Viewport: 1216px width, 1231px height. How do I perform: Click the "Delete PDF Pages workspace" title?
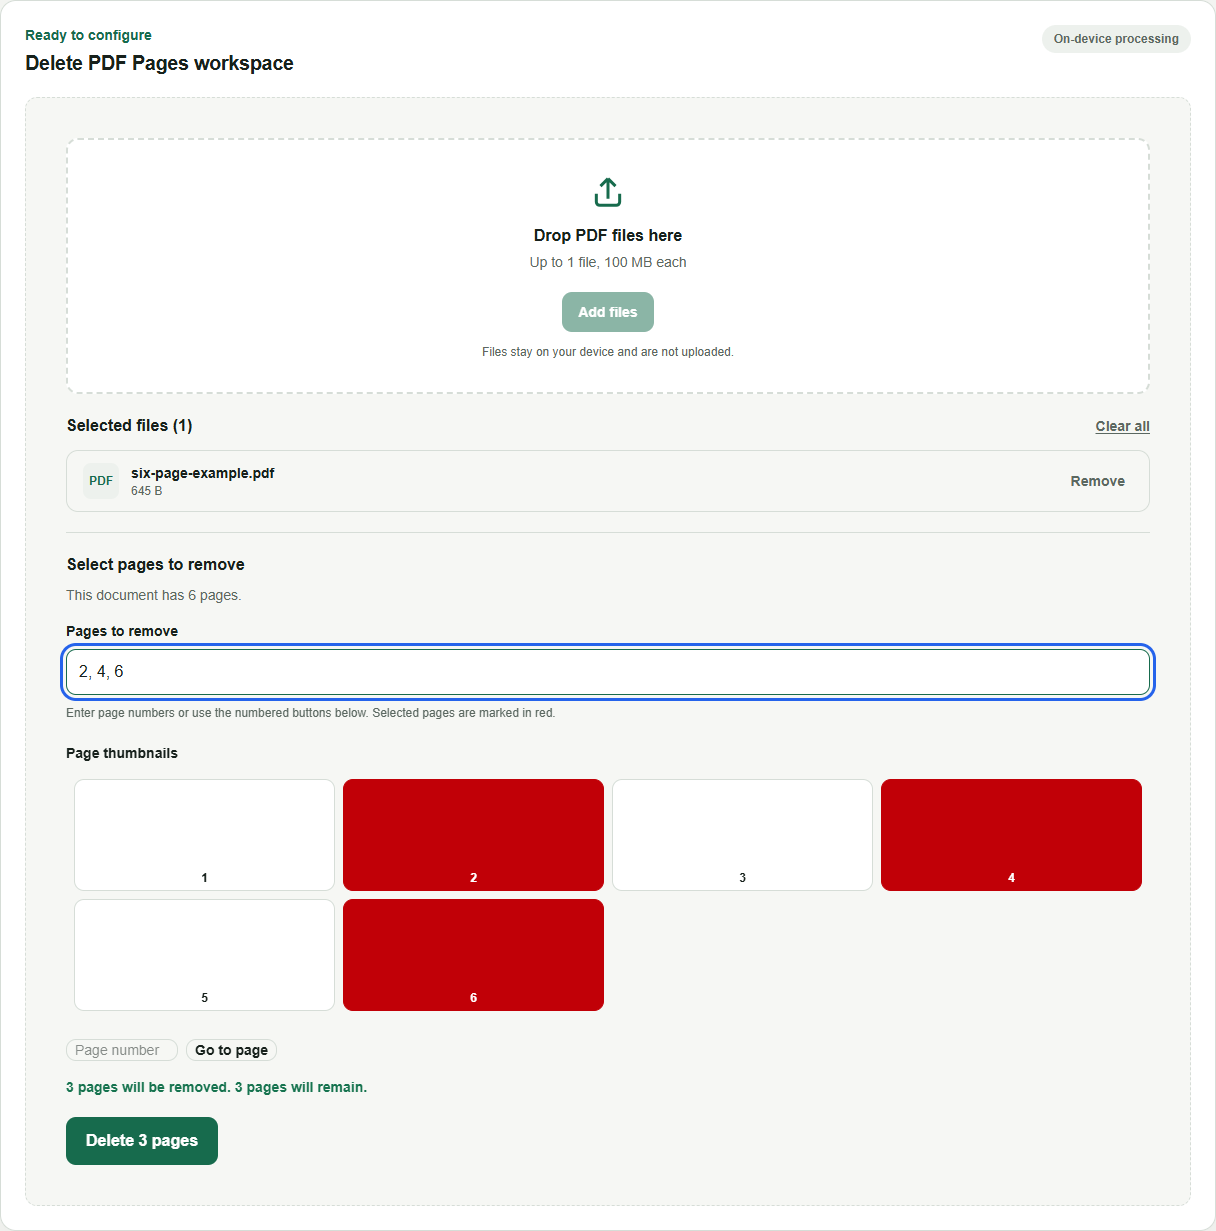click(160, 63)
